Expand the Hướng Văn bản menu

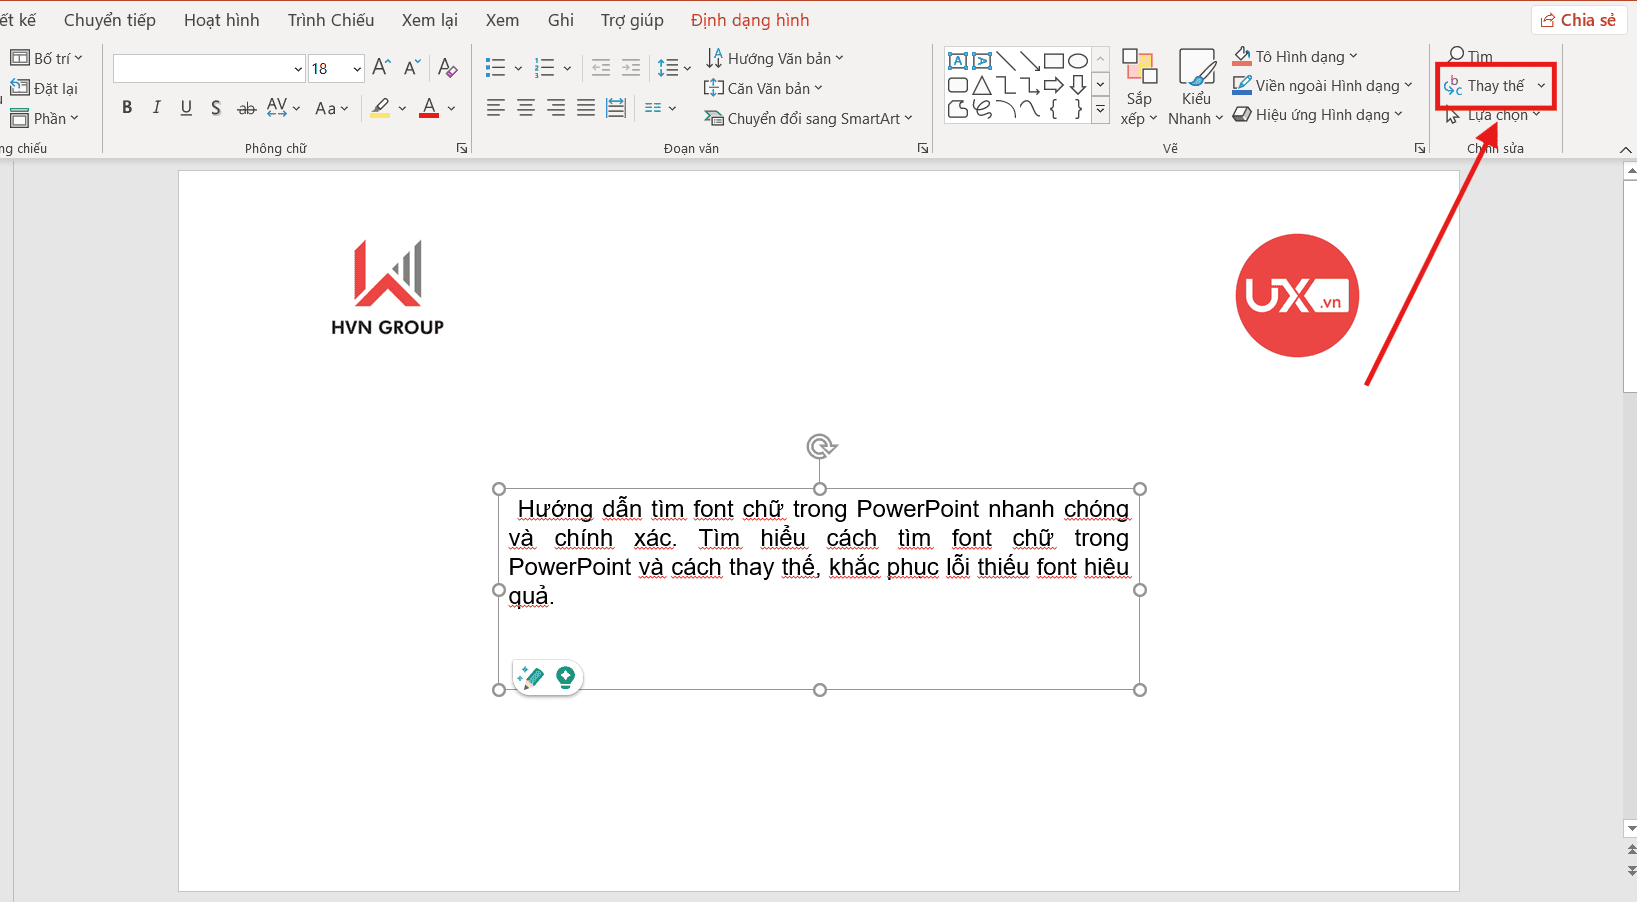(x=776, y=58)
